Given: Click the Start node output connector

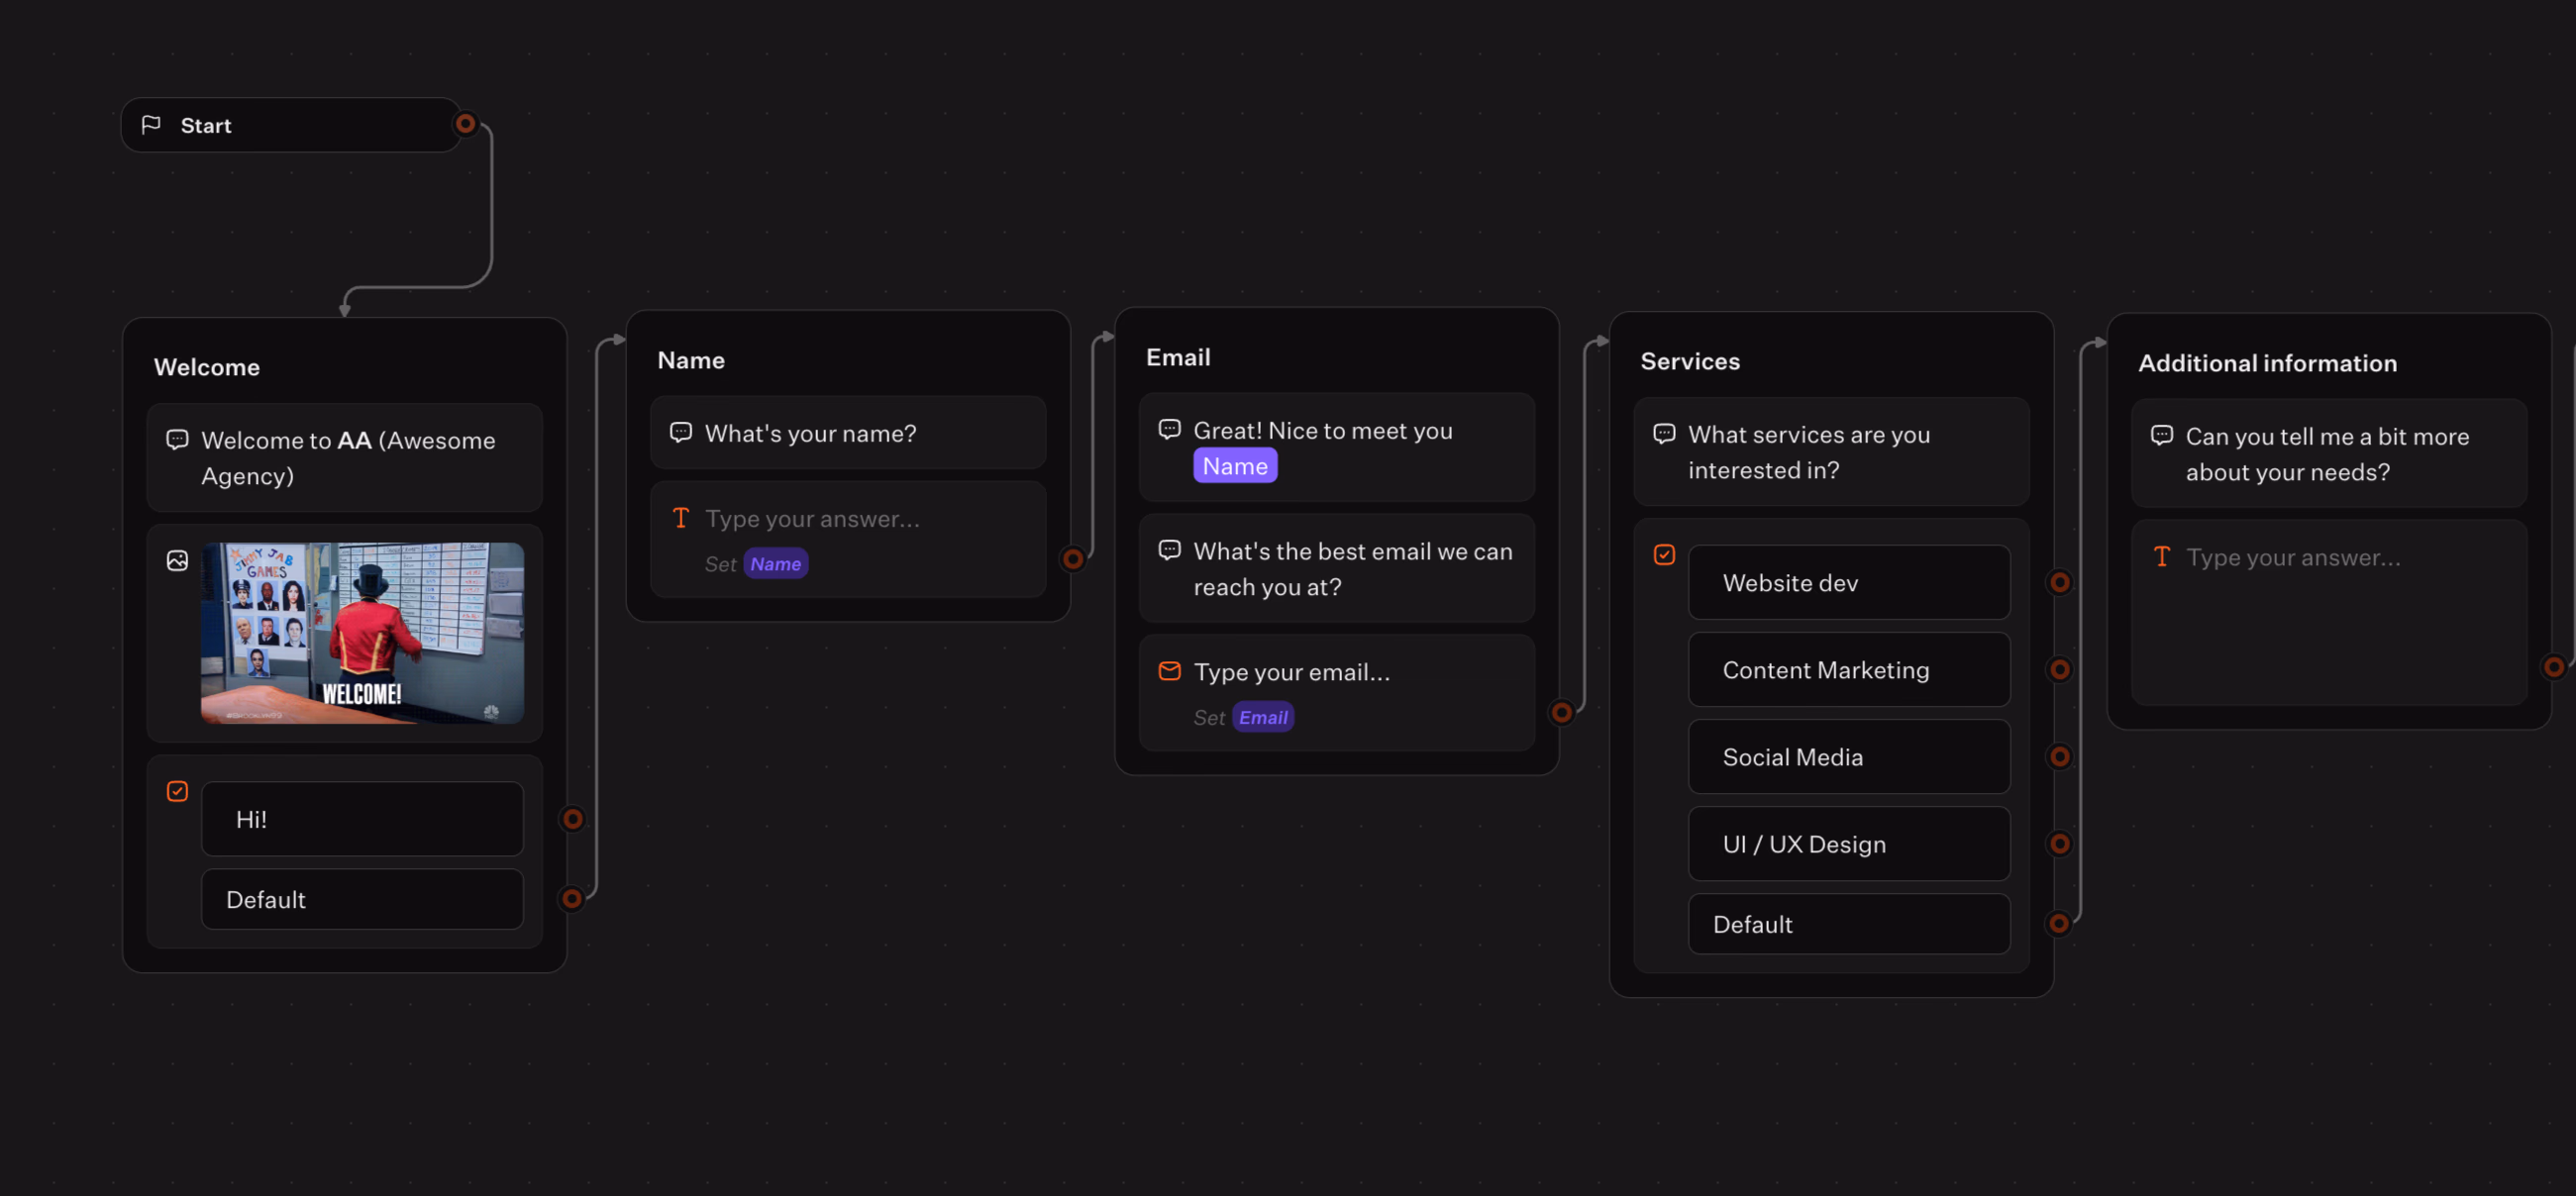Looking at the screenshot, I should point(465,124).
